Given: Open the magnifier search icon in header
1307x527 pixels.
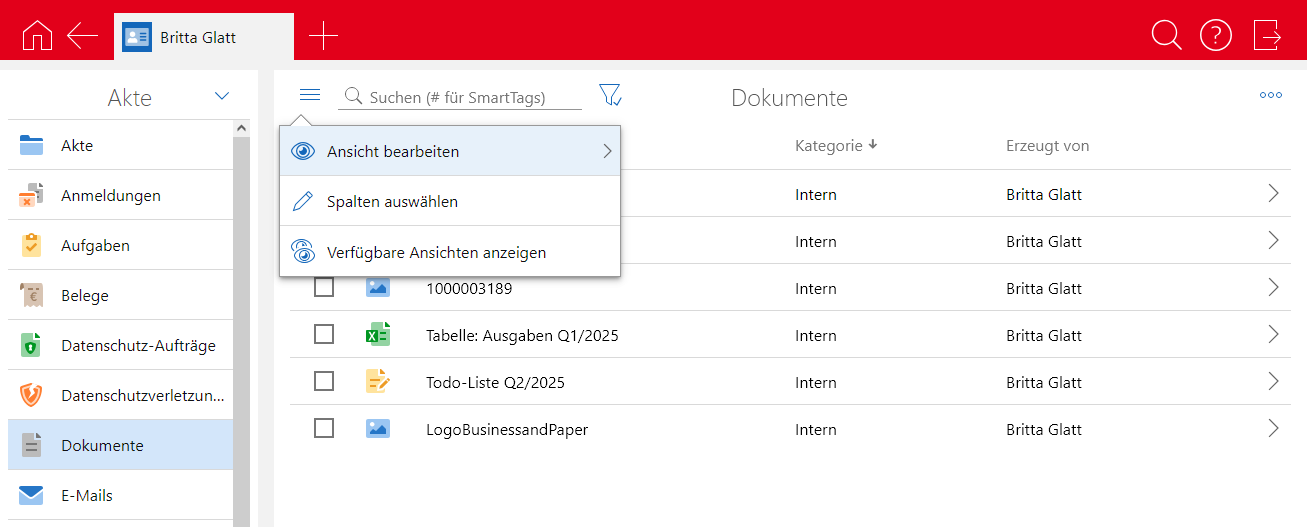Looking at the screenshot, I should point(1166,36).
